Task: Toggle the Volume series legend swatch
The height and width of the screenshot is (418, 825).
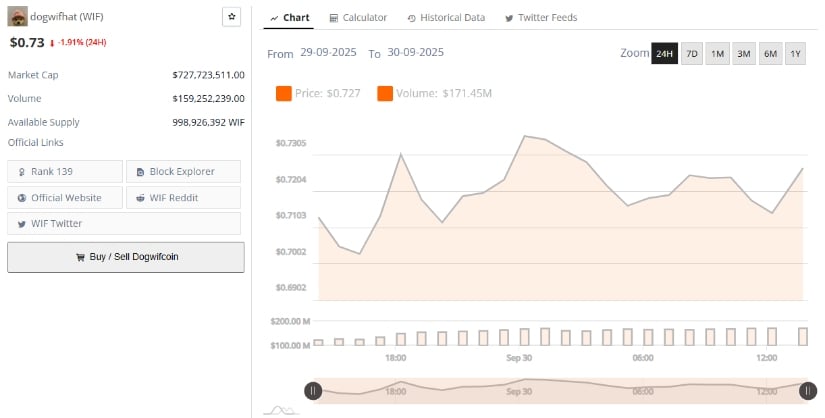Action: 385,94
